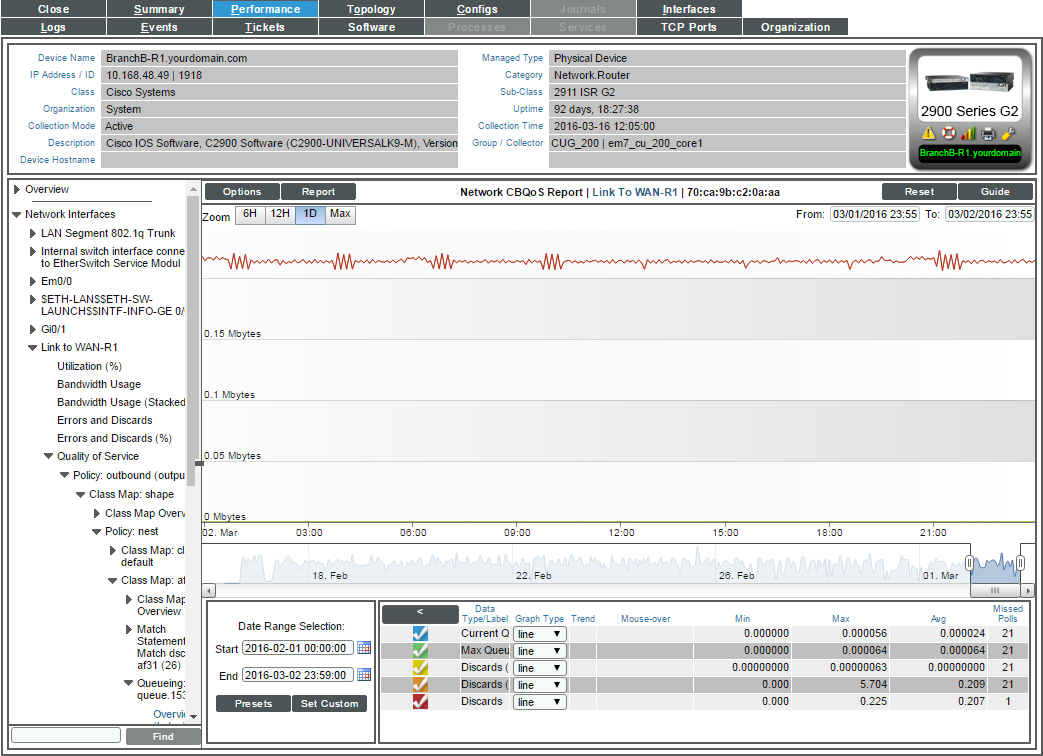Open graph type dropdown for red Discards row
Viewport: 1043px width, 756px height.
(x=539, y=701)
